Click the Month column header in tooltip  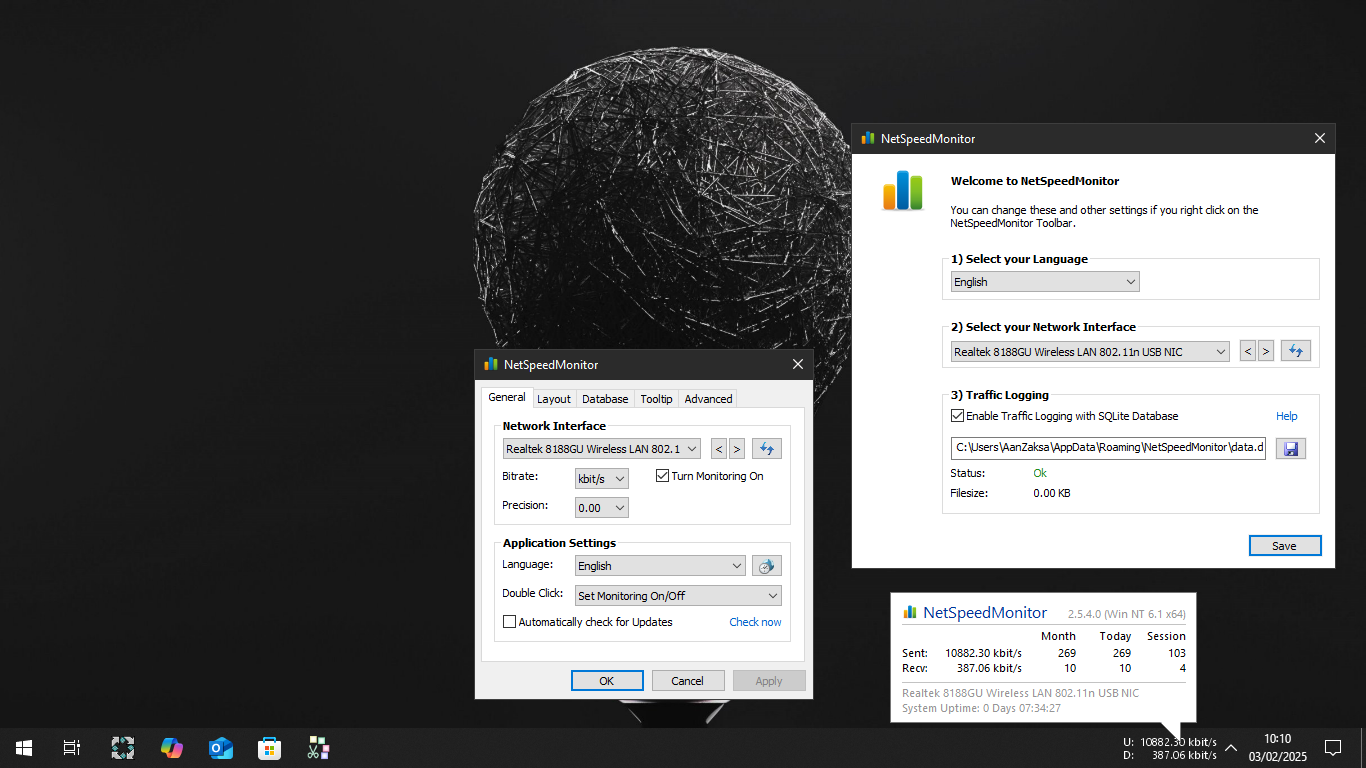1058,636
